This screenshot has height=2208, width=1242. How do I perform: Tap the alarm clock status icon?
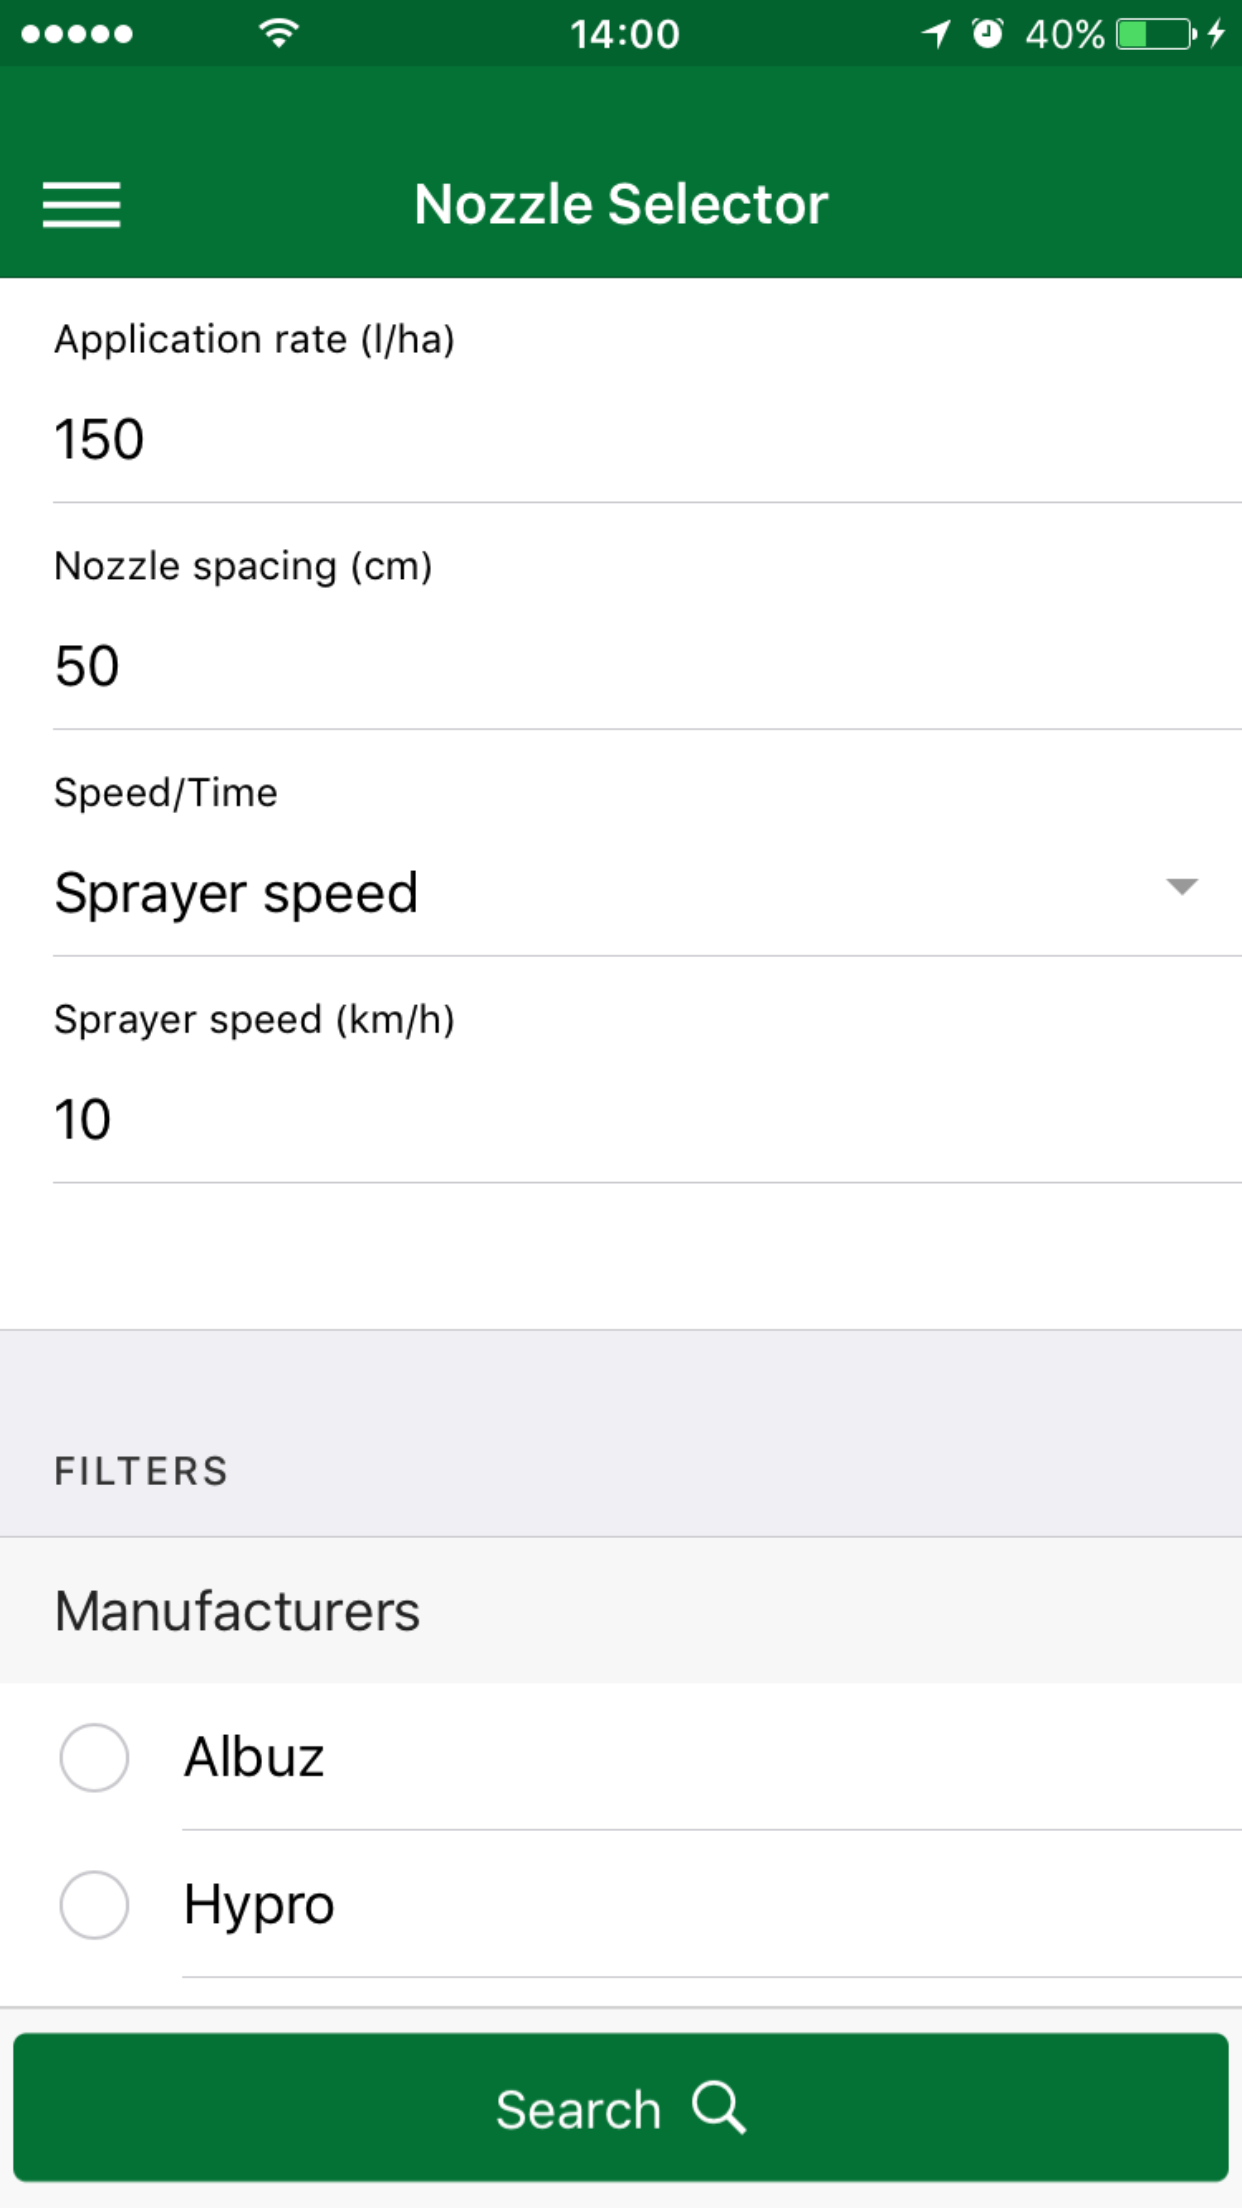point(988,34)
